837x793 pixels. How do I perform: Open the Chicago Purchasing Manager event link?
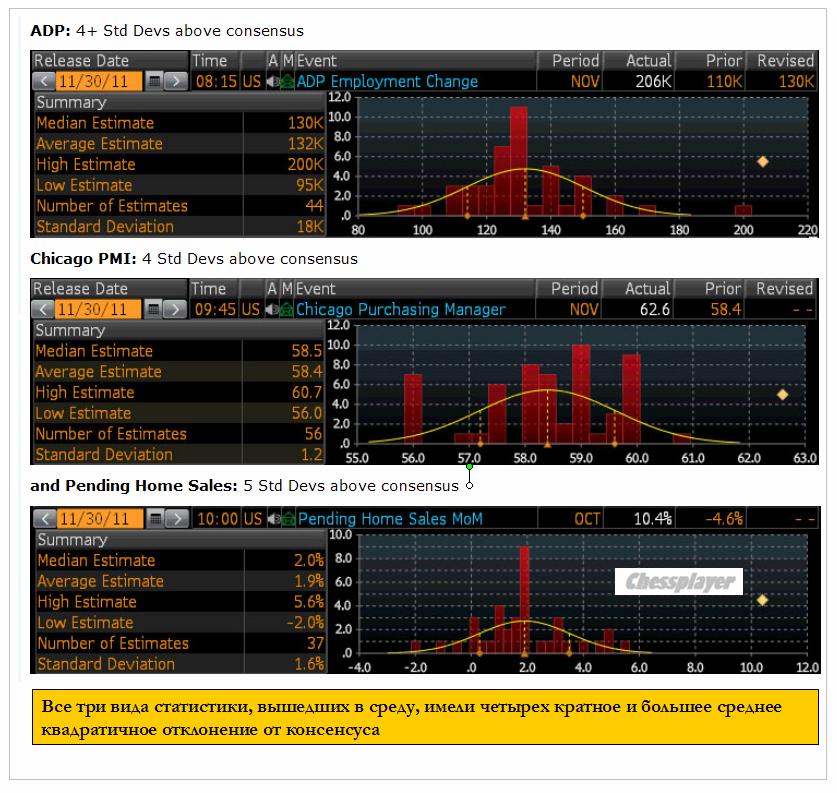[x=400, y=309]
